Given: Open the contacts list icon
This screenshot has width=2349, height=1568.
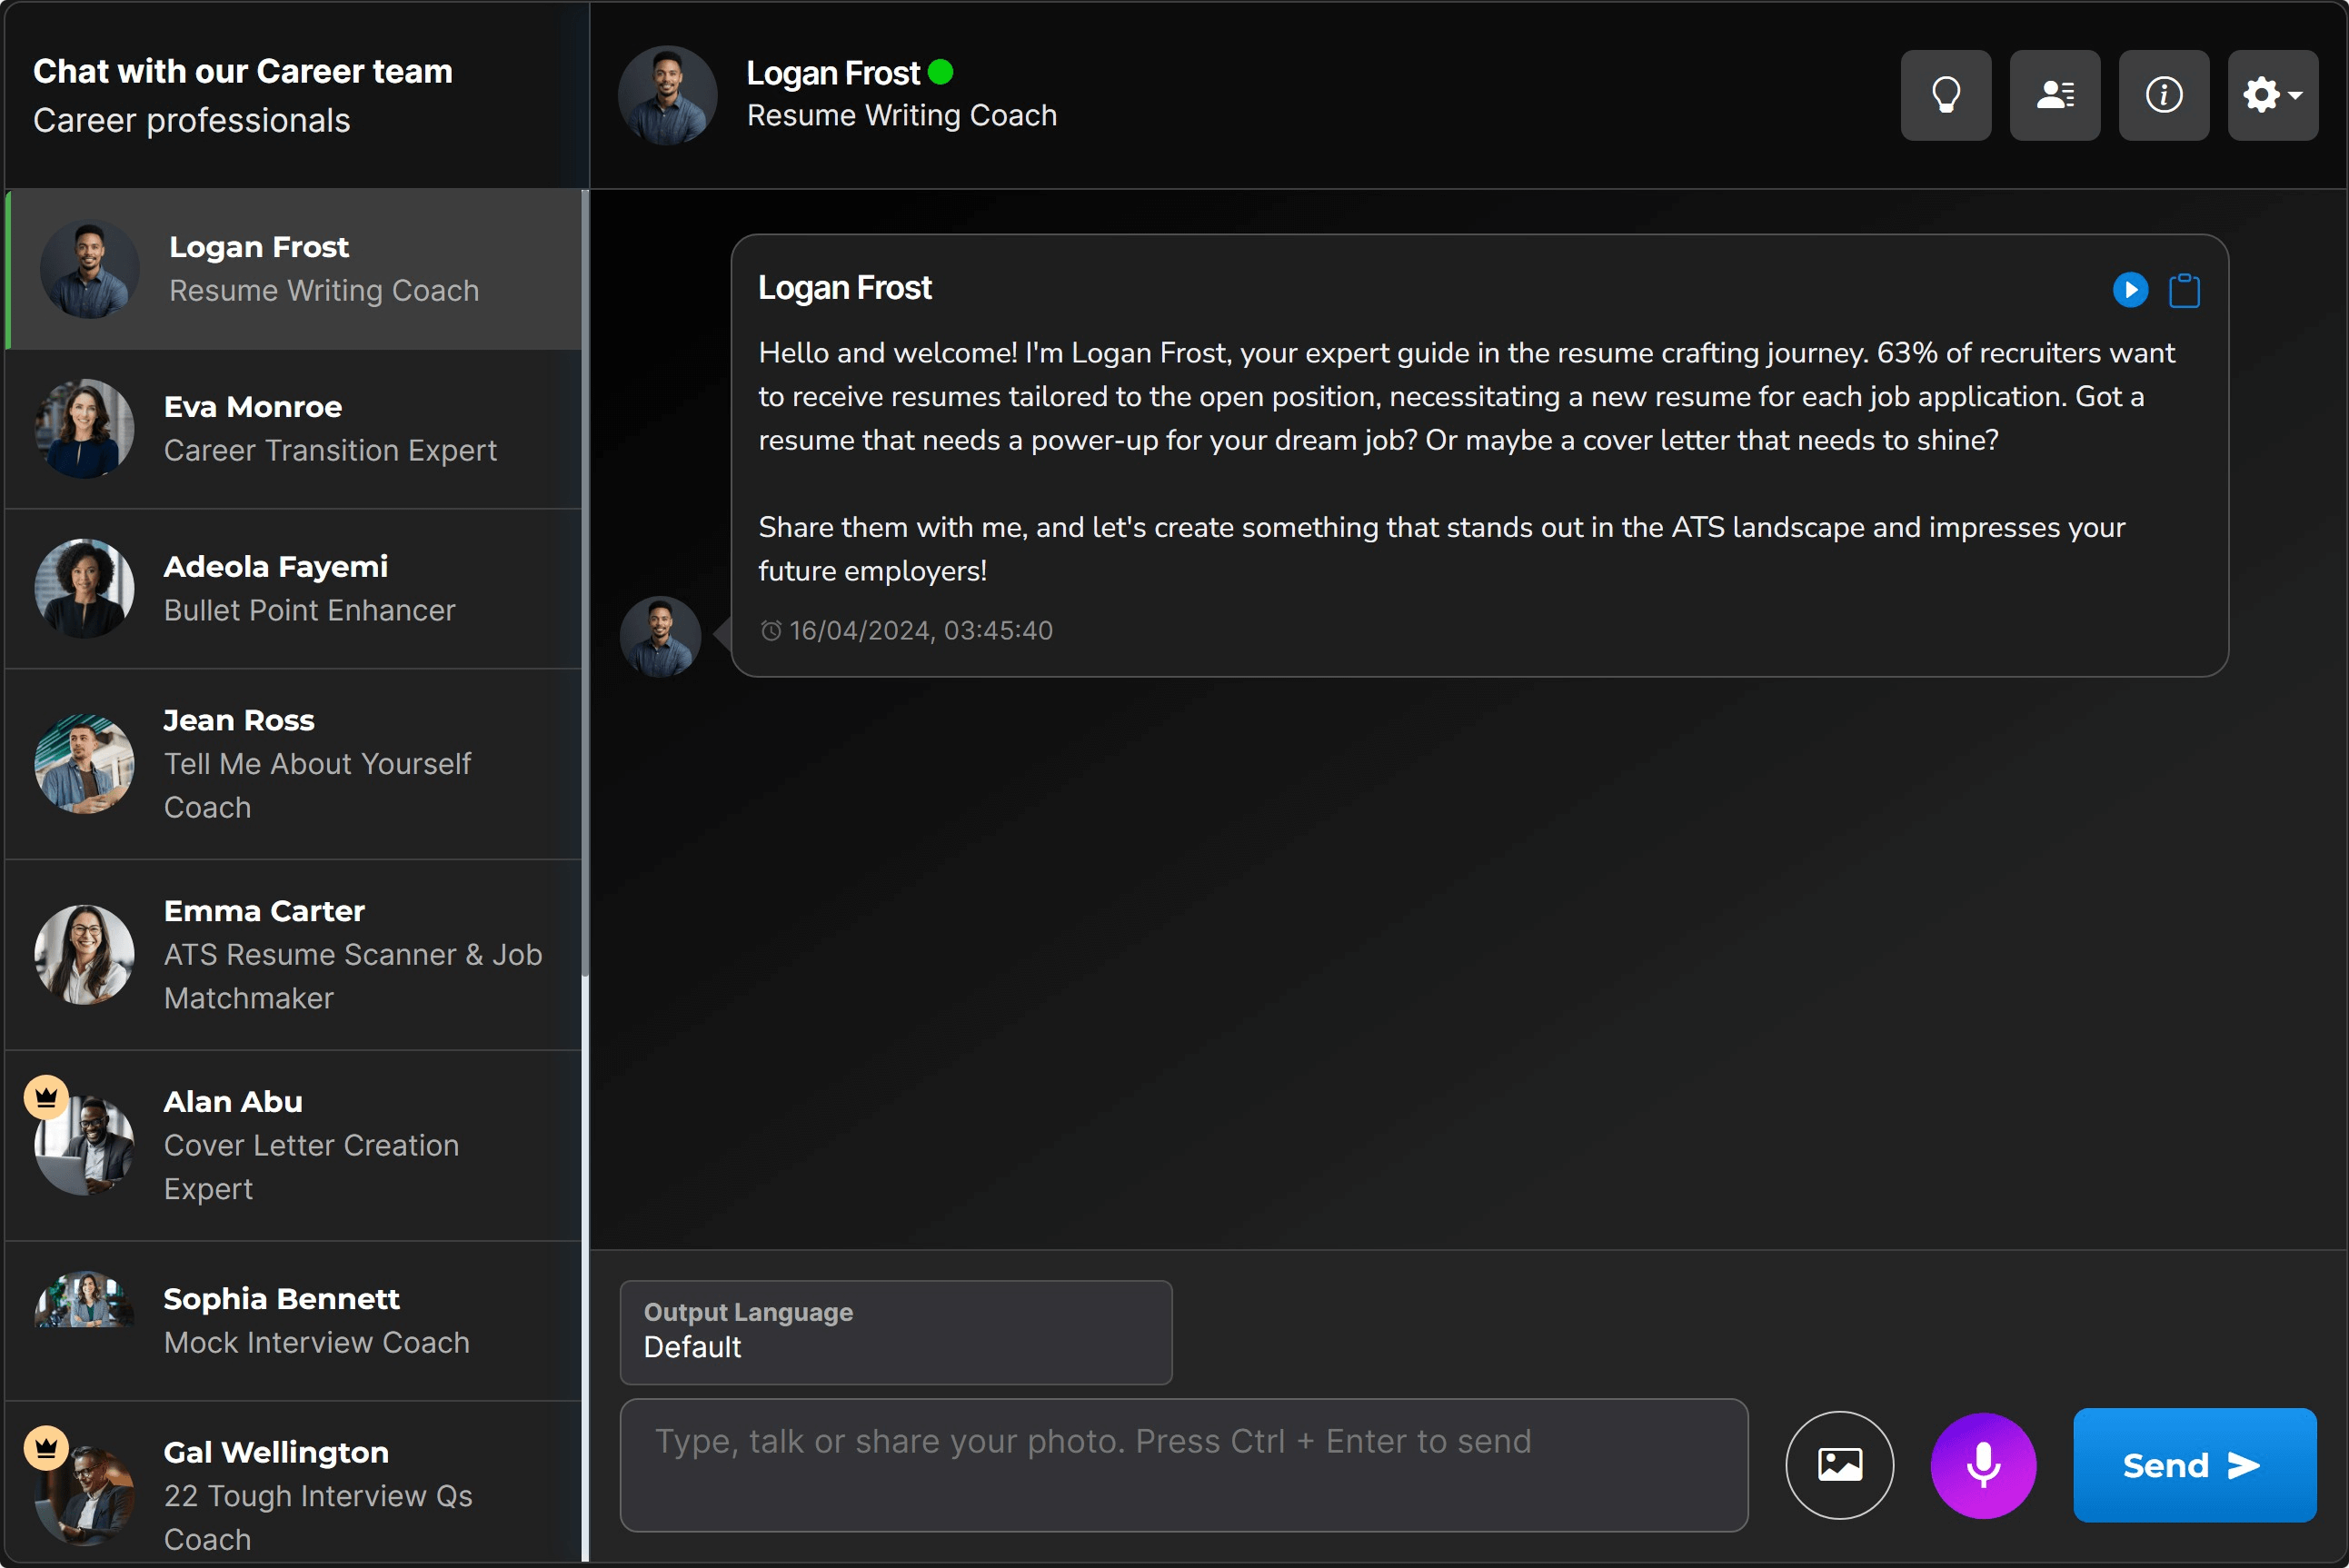Looking at the screenshot, I should pyautogui.click(x=2054, y=95).
